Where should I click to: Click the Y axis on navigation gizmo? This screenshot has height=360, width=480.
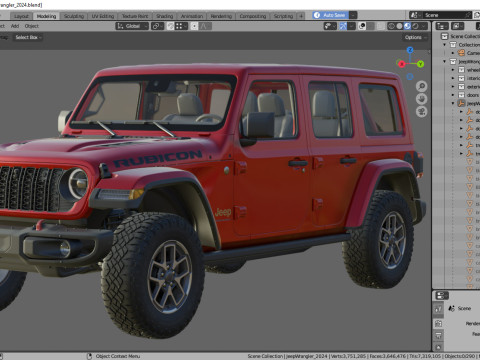tap(420, 64)
